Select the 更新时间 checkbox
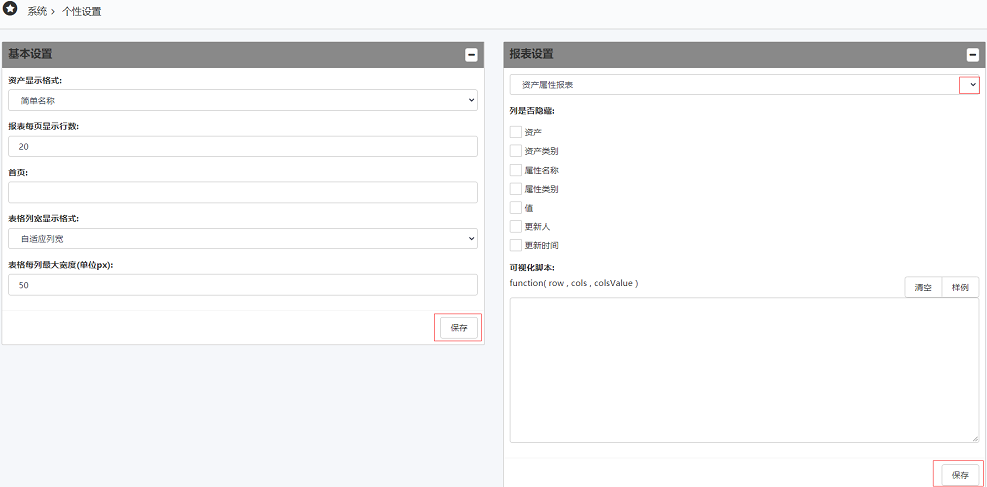This screenshot has width=987, height=487. point(516,245)
